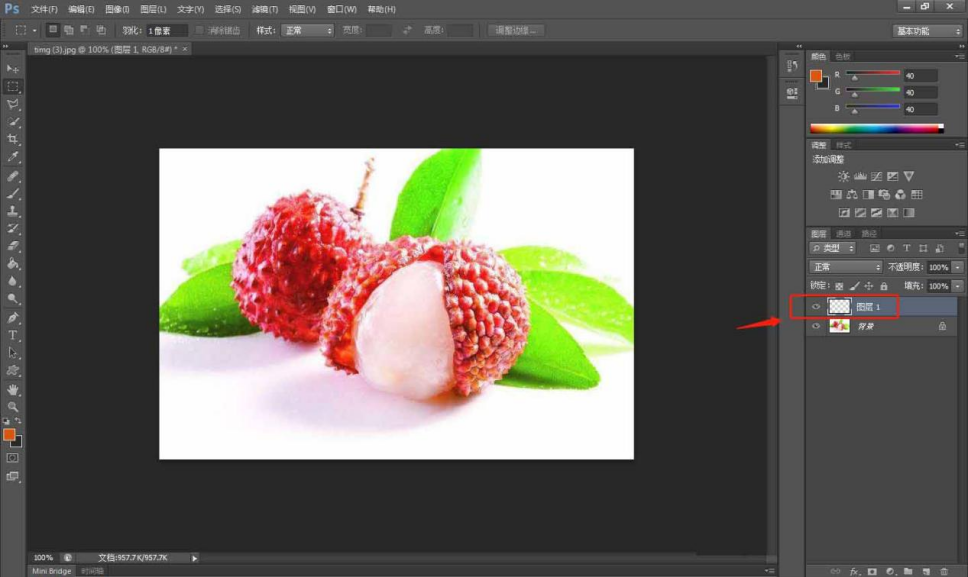Select the Move tool
968x577 pixels.
(x=13, y=68)
